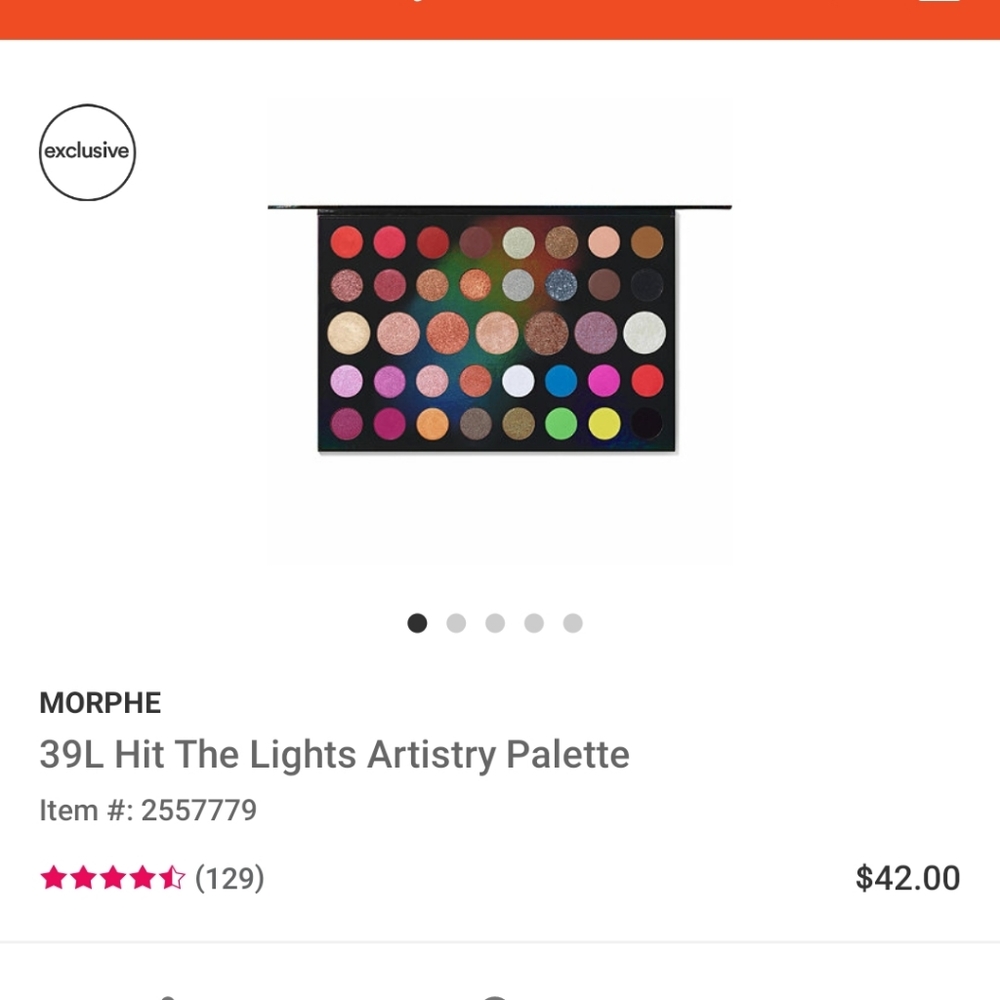The width and height of the screenshot is (1000, 1000).
Task: Click the MORPHE brand name
Action: [x=99, y=703]
